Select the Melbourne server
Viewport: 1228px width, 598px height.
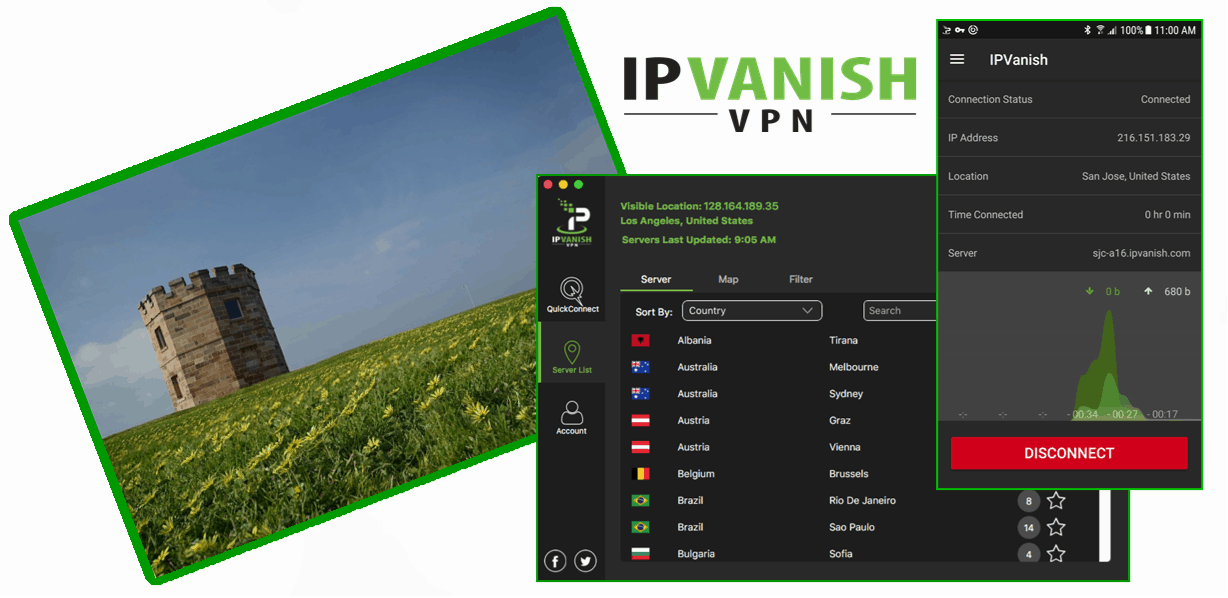tap(853, 367)
